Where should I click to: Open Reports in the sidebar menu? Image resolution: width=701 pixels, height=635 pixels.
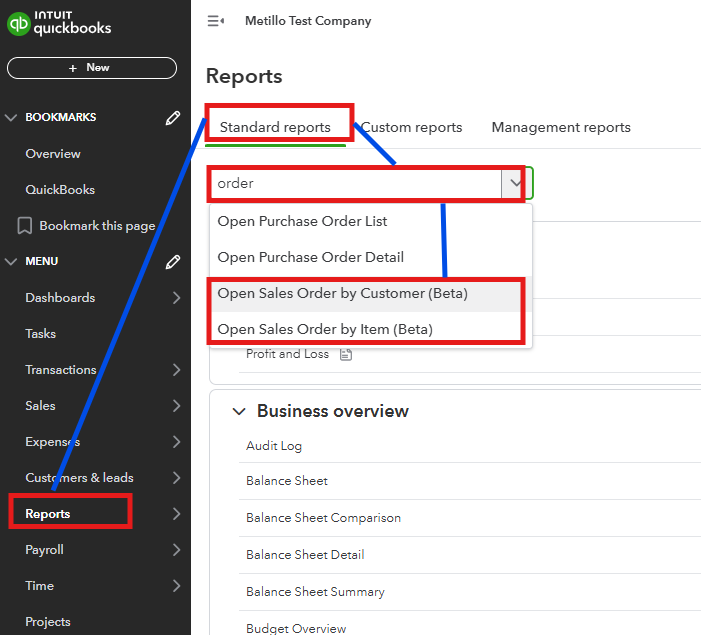pos(48,514)
